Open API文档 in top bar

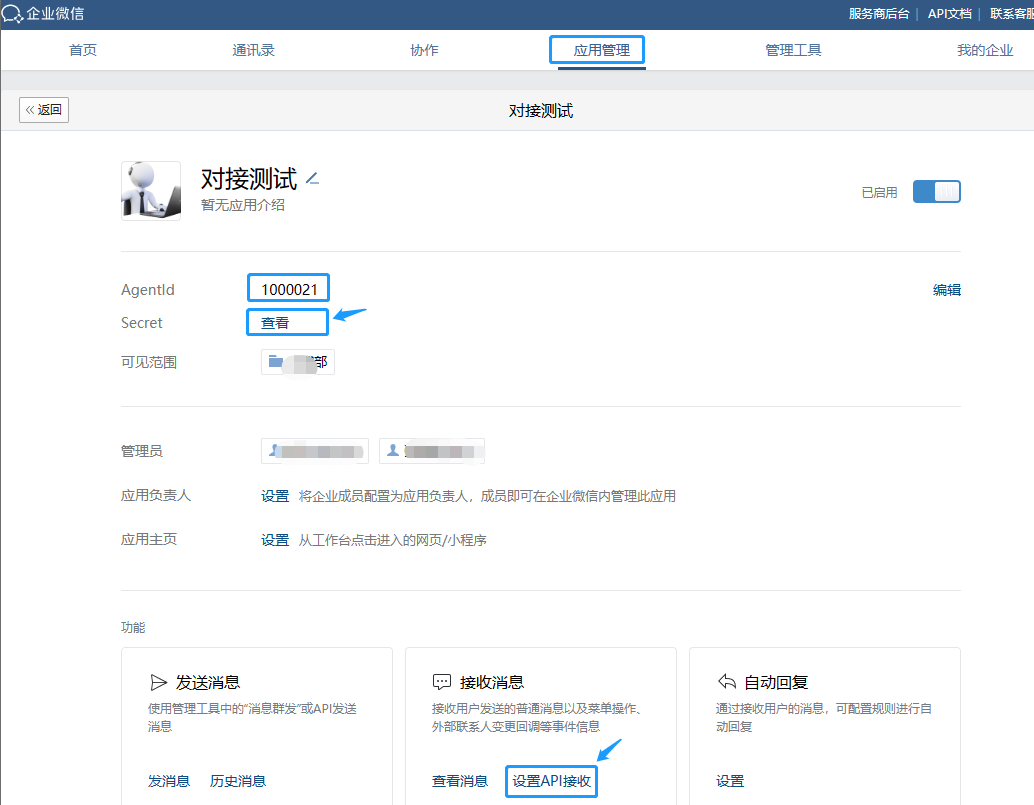coord(949,13)
